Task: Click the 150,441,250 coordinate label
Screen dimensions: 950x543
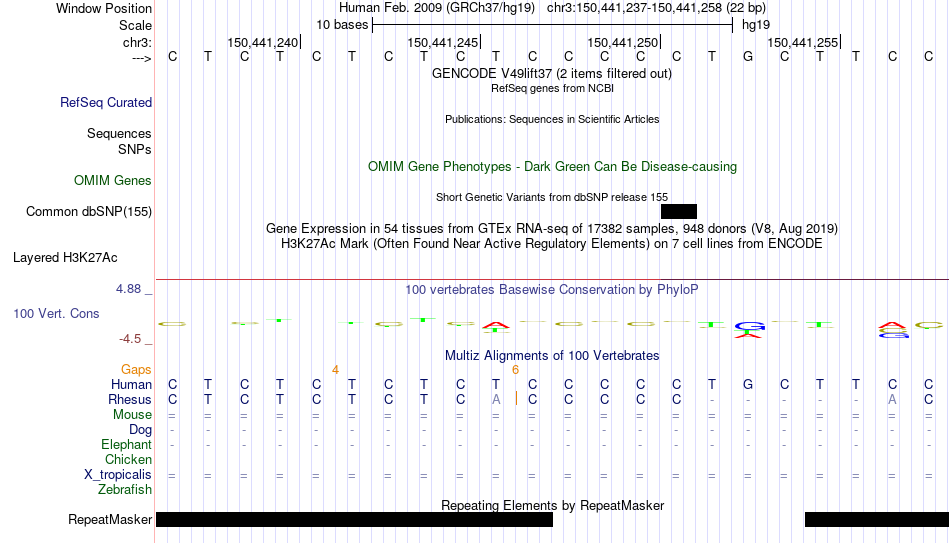Action: click(622, 42)
